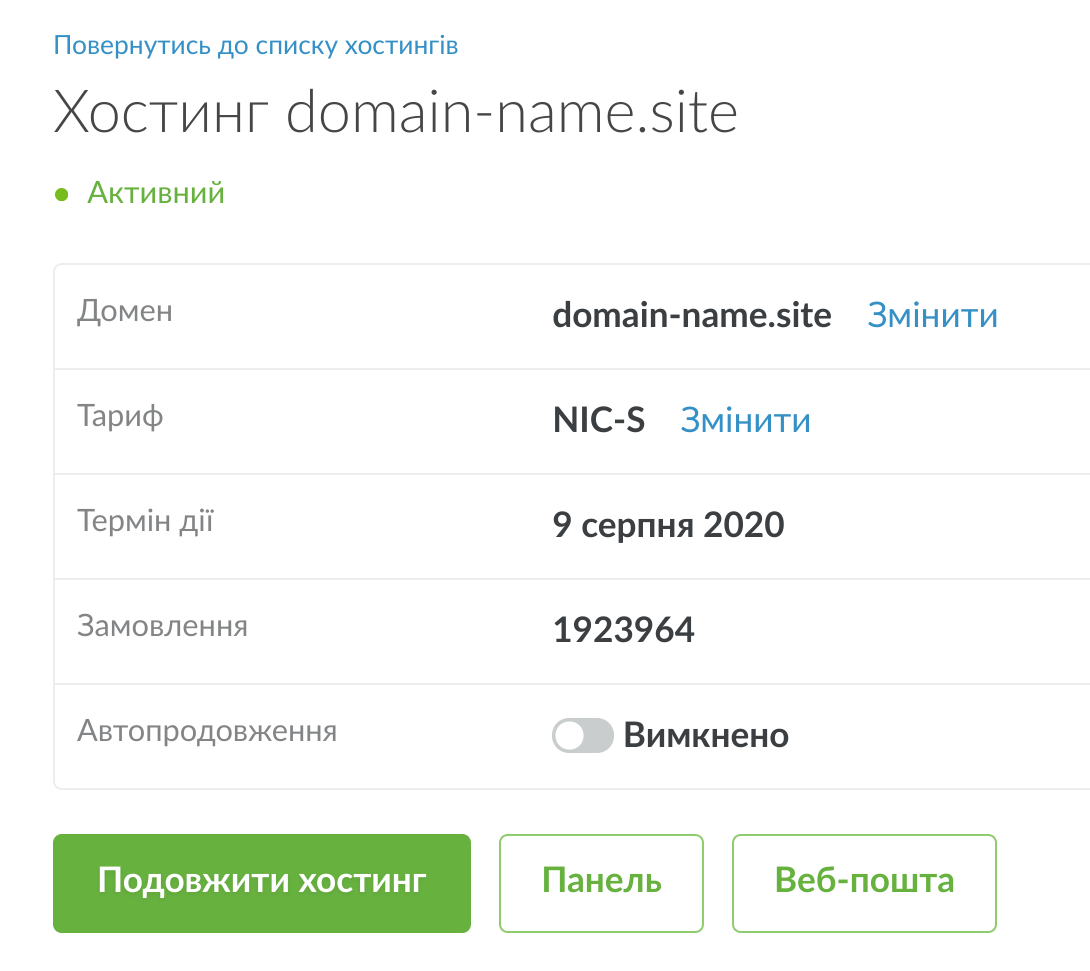Click 'Змінити' next to NIC-S tariff
Image resolution: width=1090 pixels, height=971 pixels.
tap(745, 421)
